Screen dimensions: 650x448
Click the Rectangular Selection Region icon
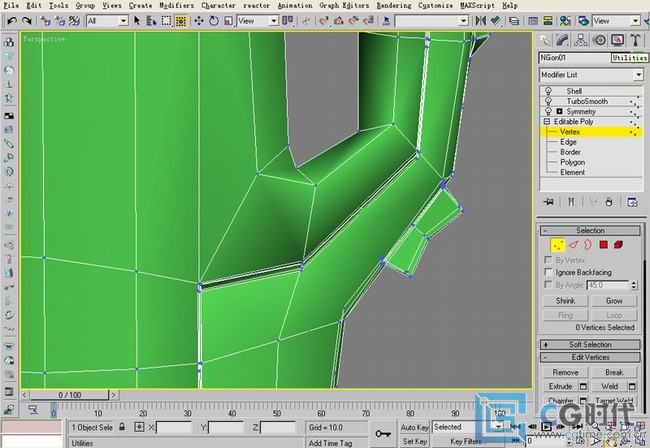(x=166, y=21)
